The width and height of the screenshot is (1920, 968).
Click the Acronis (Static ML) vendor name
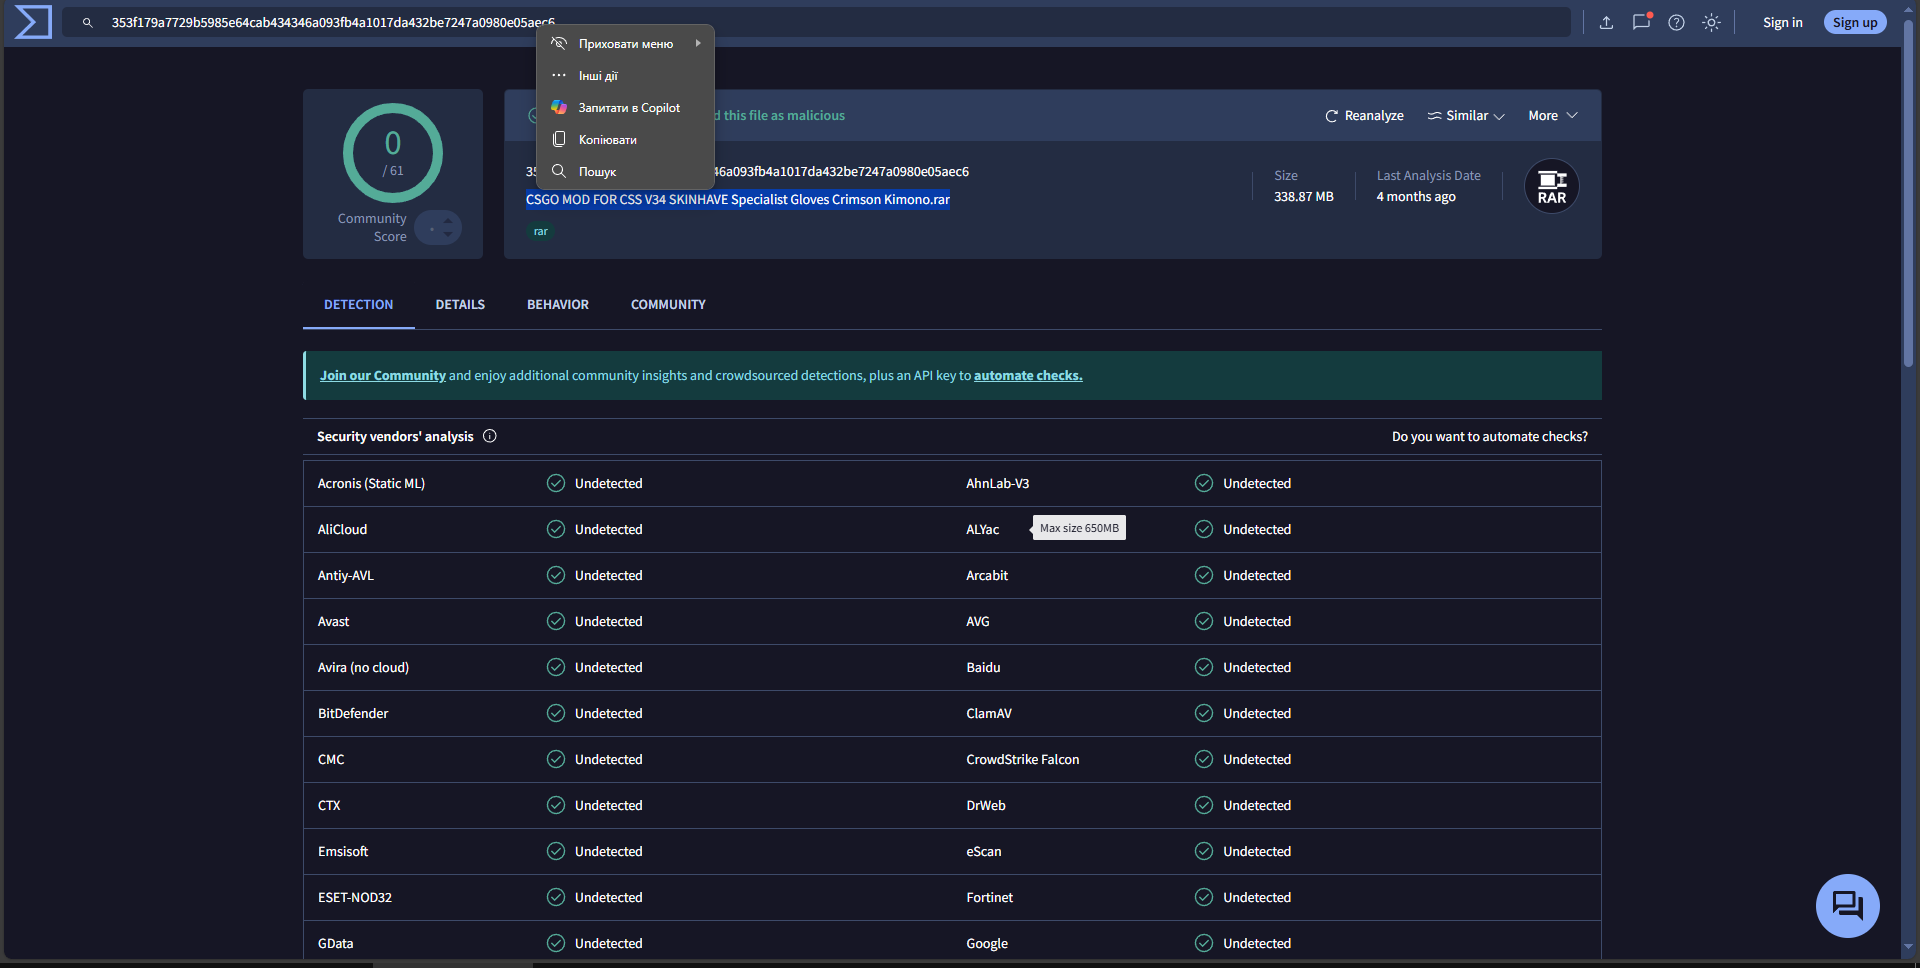click(371, 484)
